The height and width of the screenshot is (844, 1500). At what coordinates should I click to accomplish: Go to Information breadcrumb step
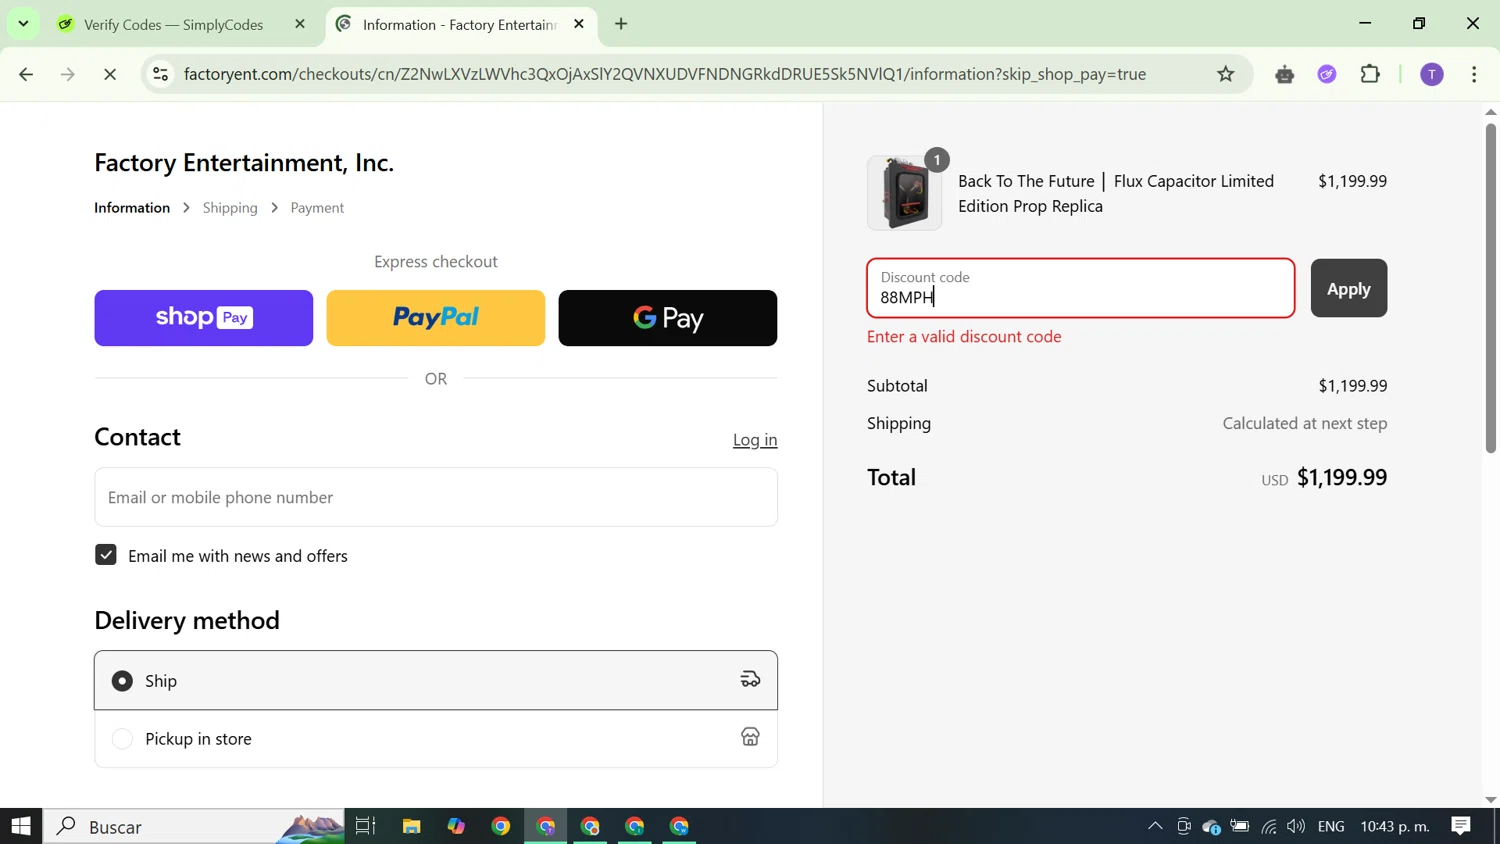click(x=132, y=208)
